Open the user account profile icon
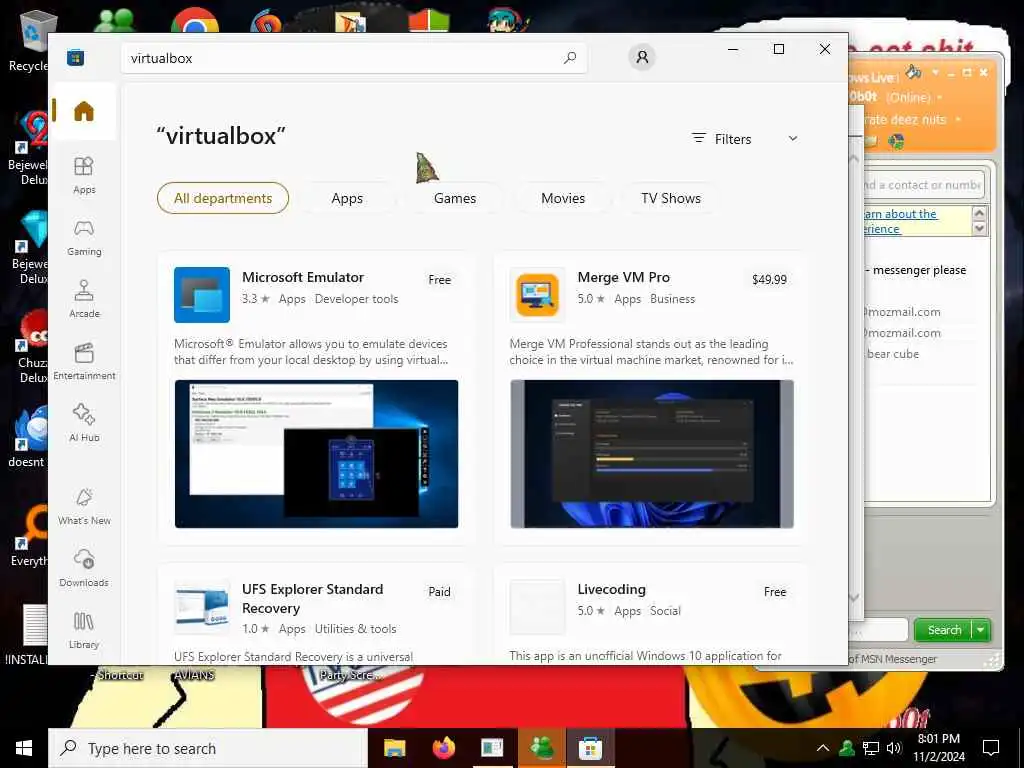 click(642, 57)
